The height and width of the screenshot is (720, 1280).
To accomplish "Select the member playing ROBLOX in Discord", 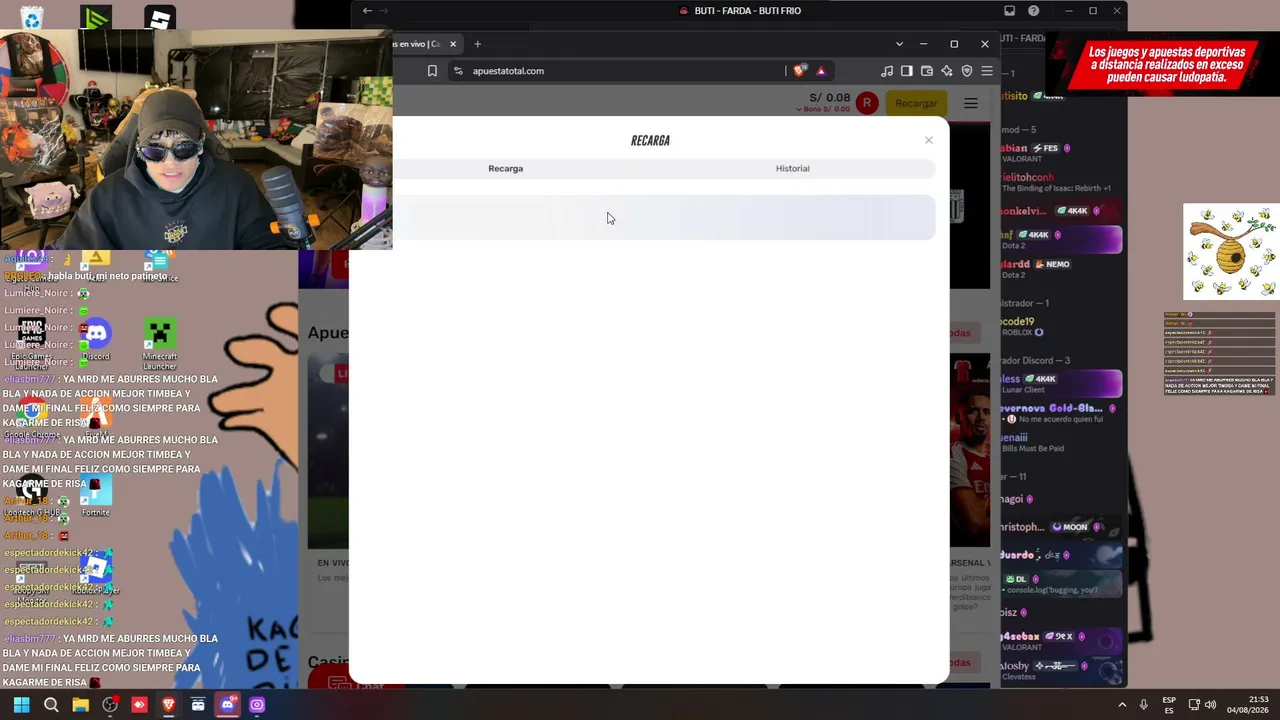I will 1062,327.
